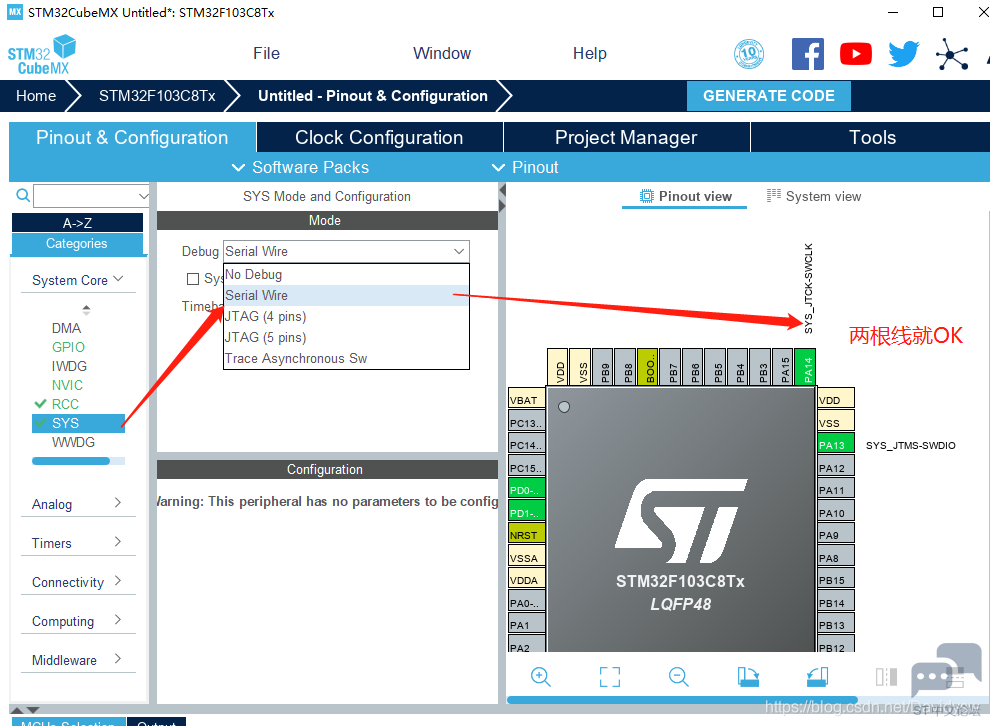This screenshot has height=726, width=990.
Task: Click the pinout view horizontal scrollbar
Action: (682, 699)
